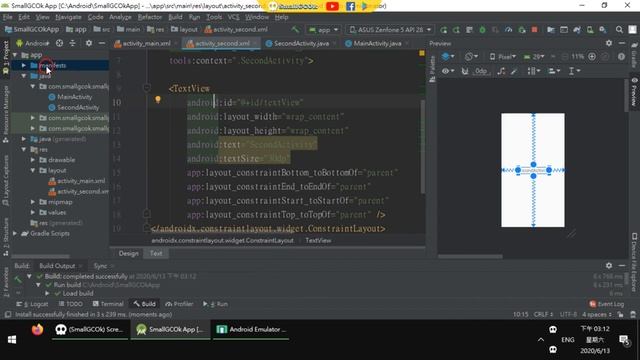
Task: Open the AVD Manager icon in the toolbar
Action: click(590, 30)
